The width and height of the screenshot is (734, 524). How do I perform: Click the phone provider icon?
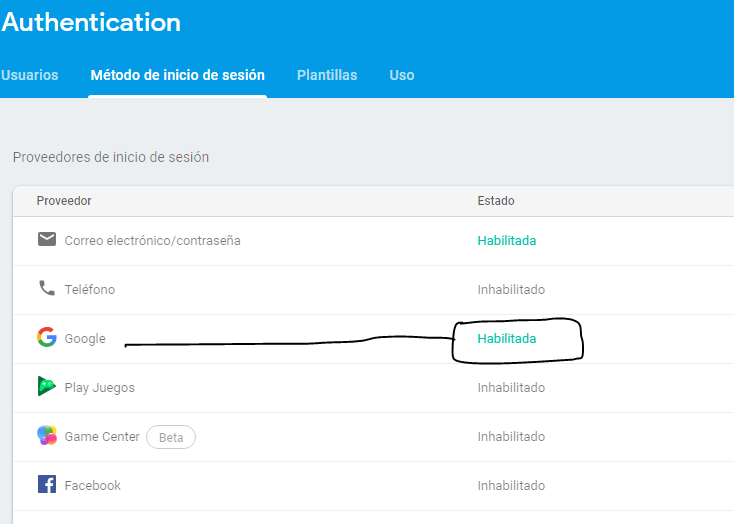pos(47,289)
